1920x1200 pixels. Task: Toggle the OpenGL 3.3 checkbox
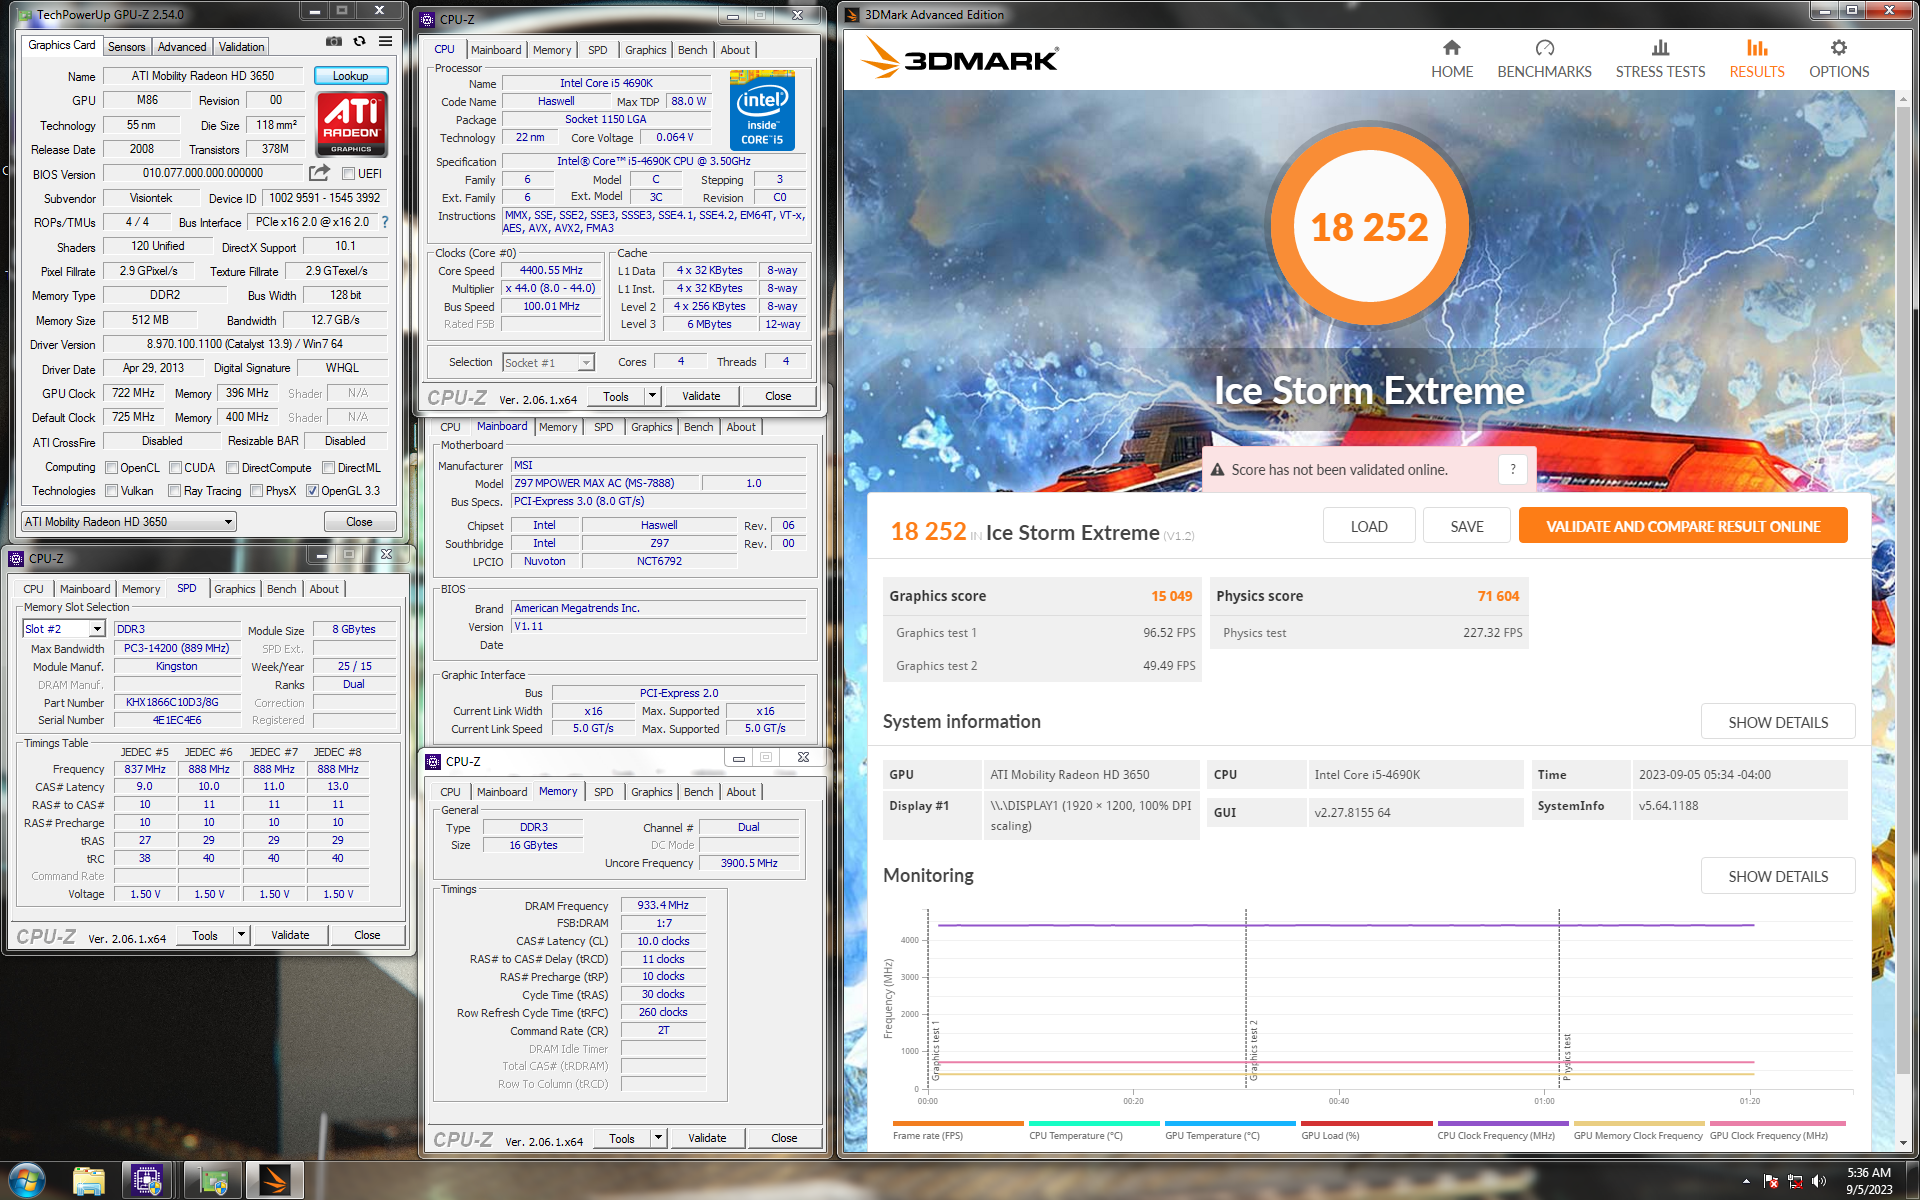(x=312, y=490)
